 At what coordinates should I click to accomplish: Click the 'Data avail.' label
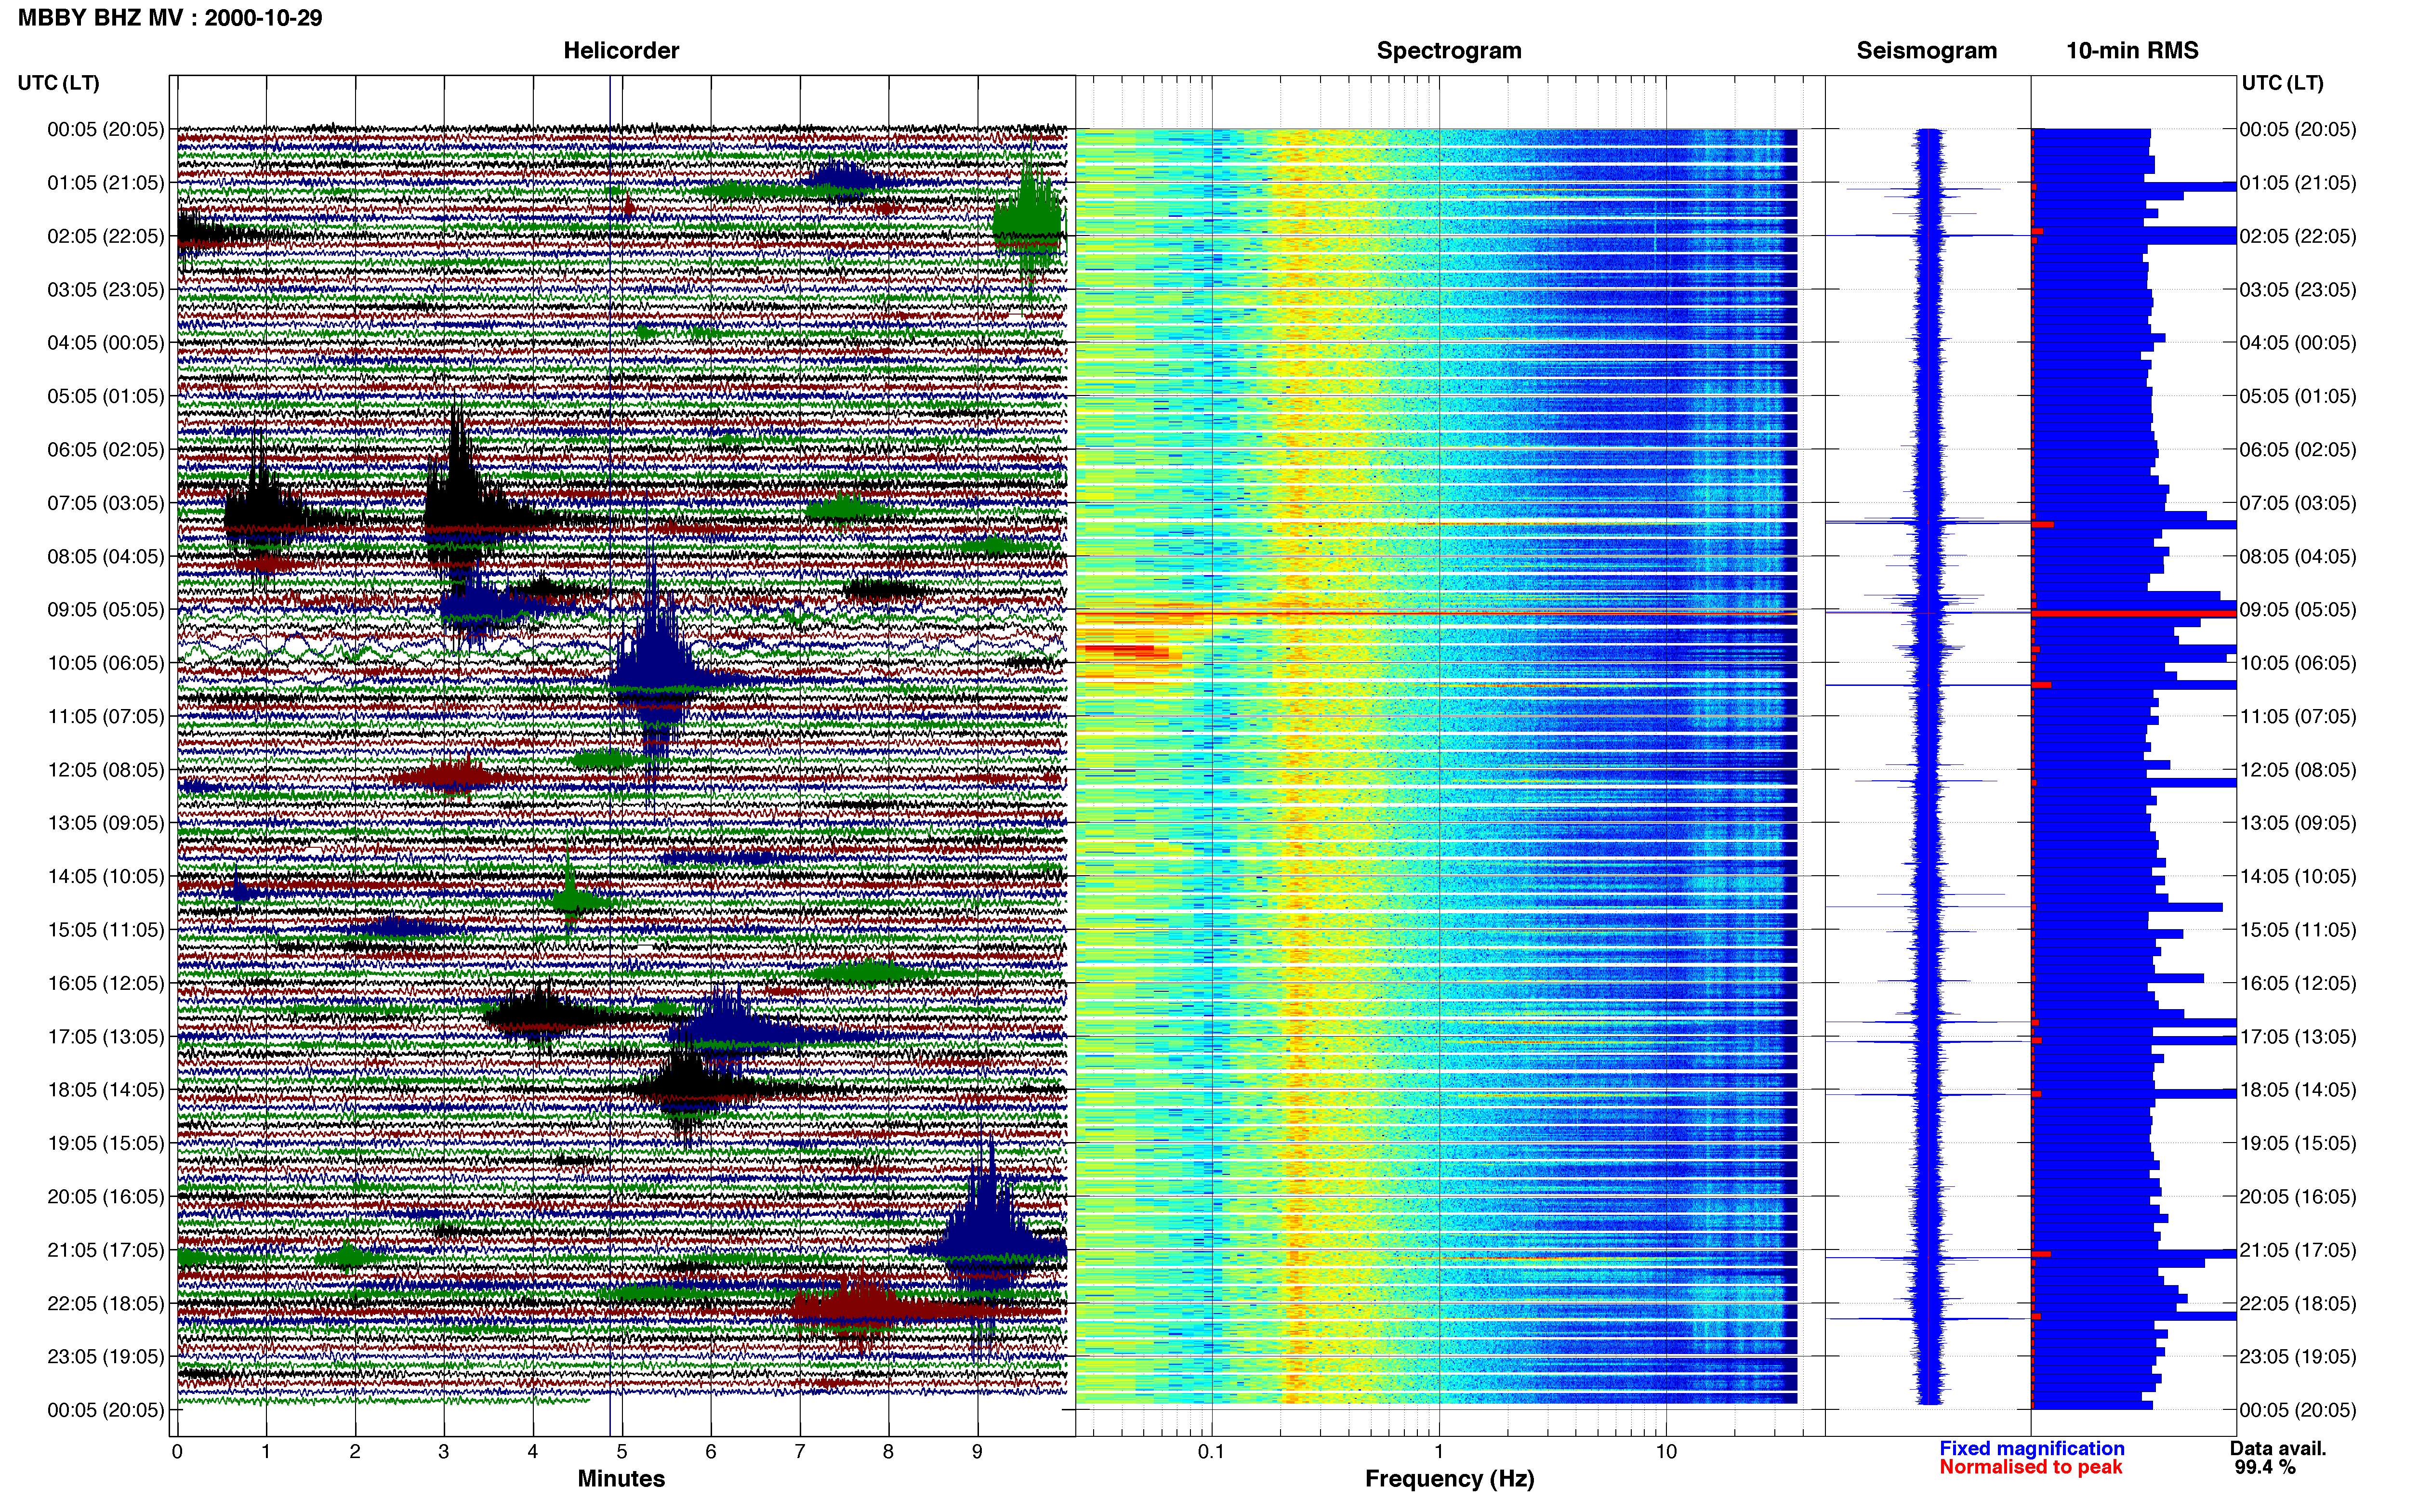[x=2278, y=1448]
